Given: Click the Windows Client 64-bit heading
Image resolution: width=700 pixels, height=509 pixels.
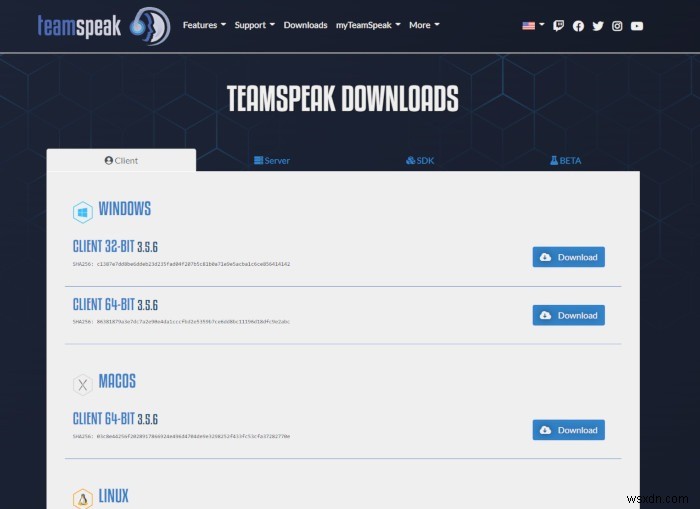Looking at the screenshot, I should coord(115,305).
